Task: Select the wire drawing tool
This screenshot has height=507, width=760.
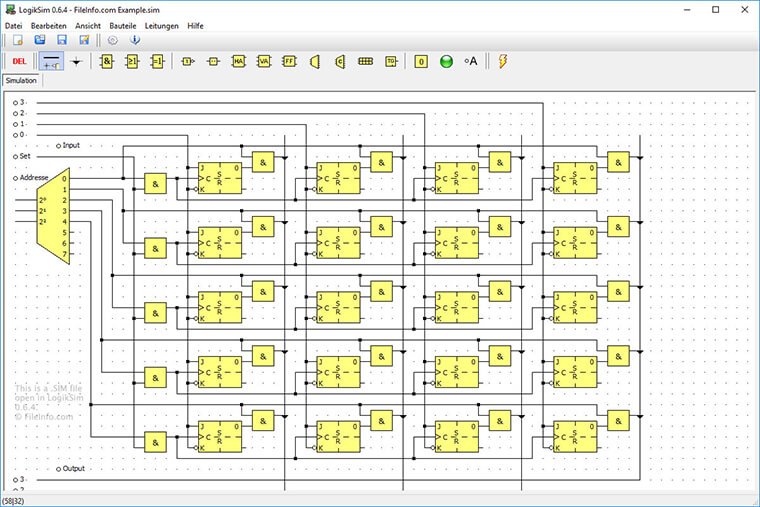Action: tap(51, 61)
